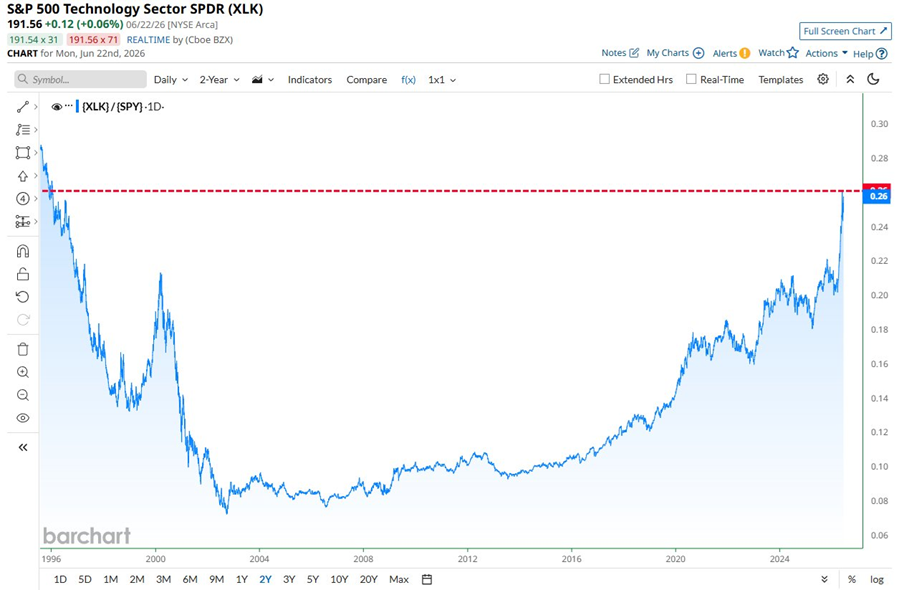Open the Daily frequency dropdown
Image resolution: width=899 pixels, height=590 pixels.
(171, 80)
